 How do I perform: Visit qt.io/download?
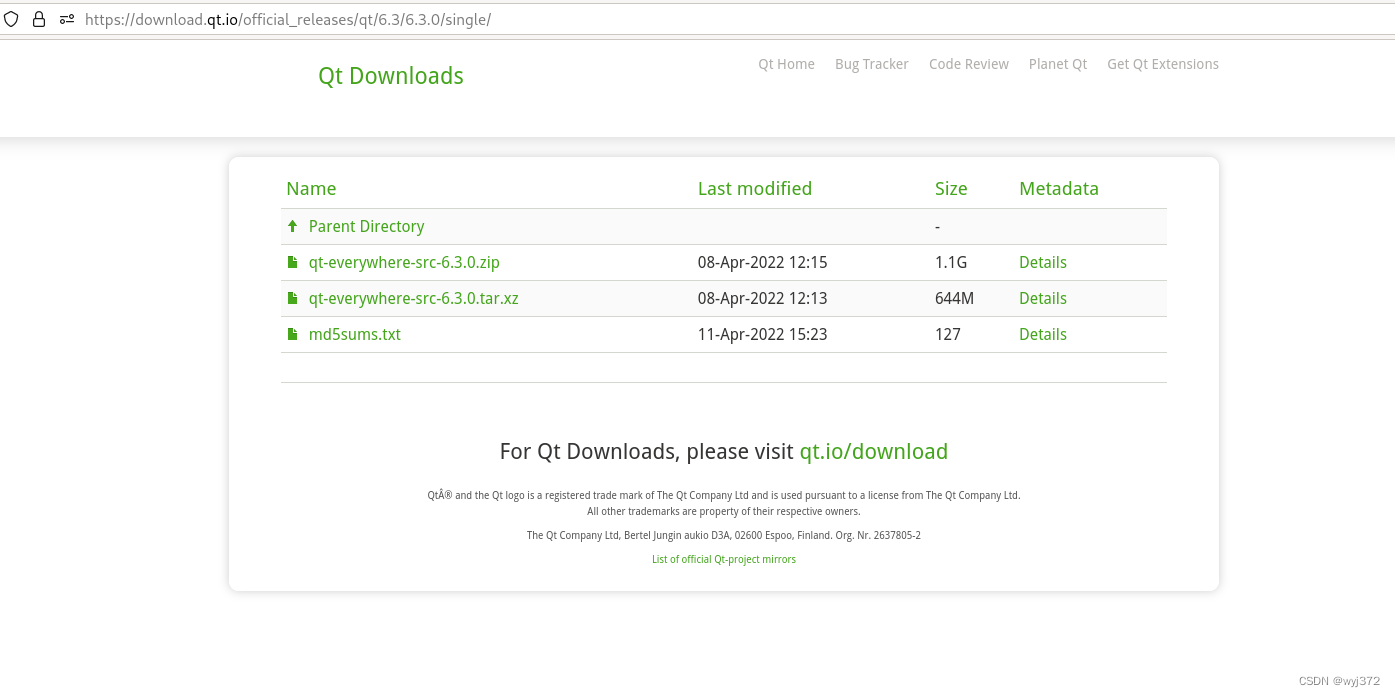click(873, 451)
